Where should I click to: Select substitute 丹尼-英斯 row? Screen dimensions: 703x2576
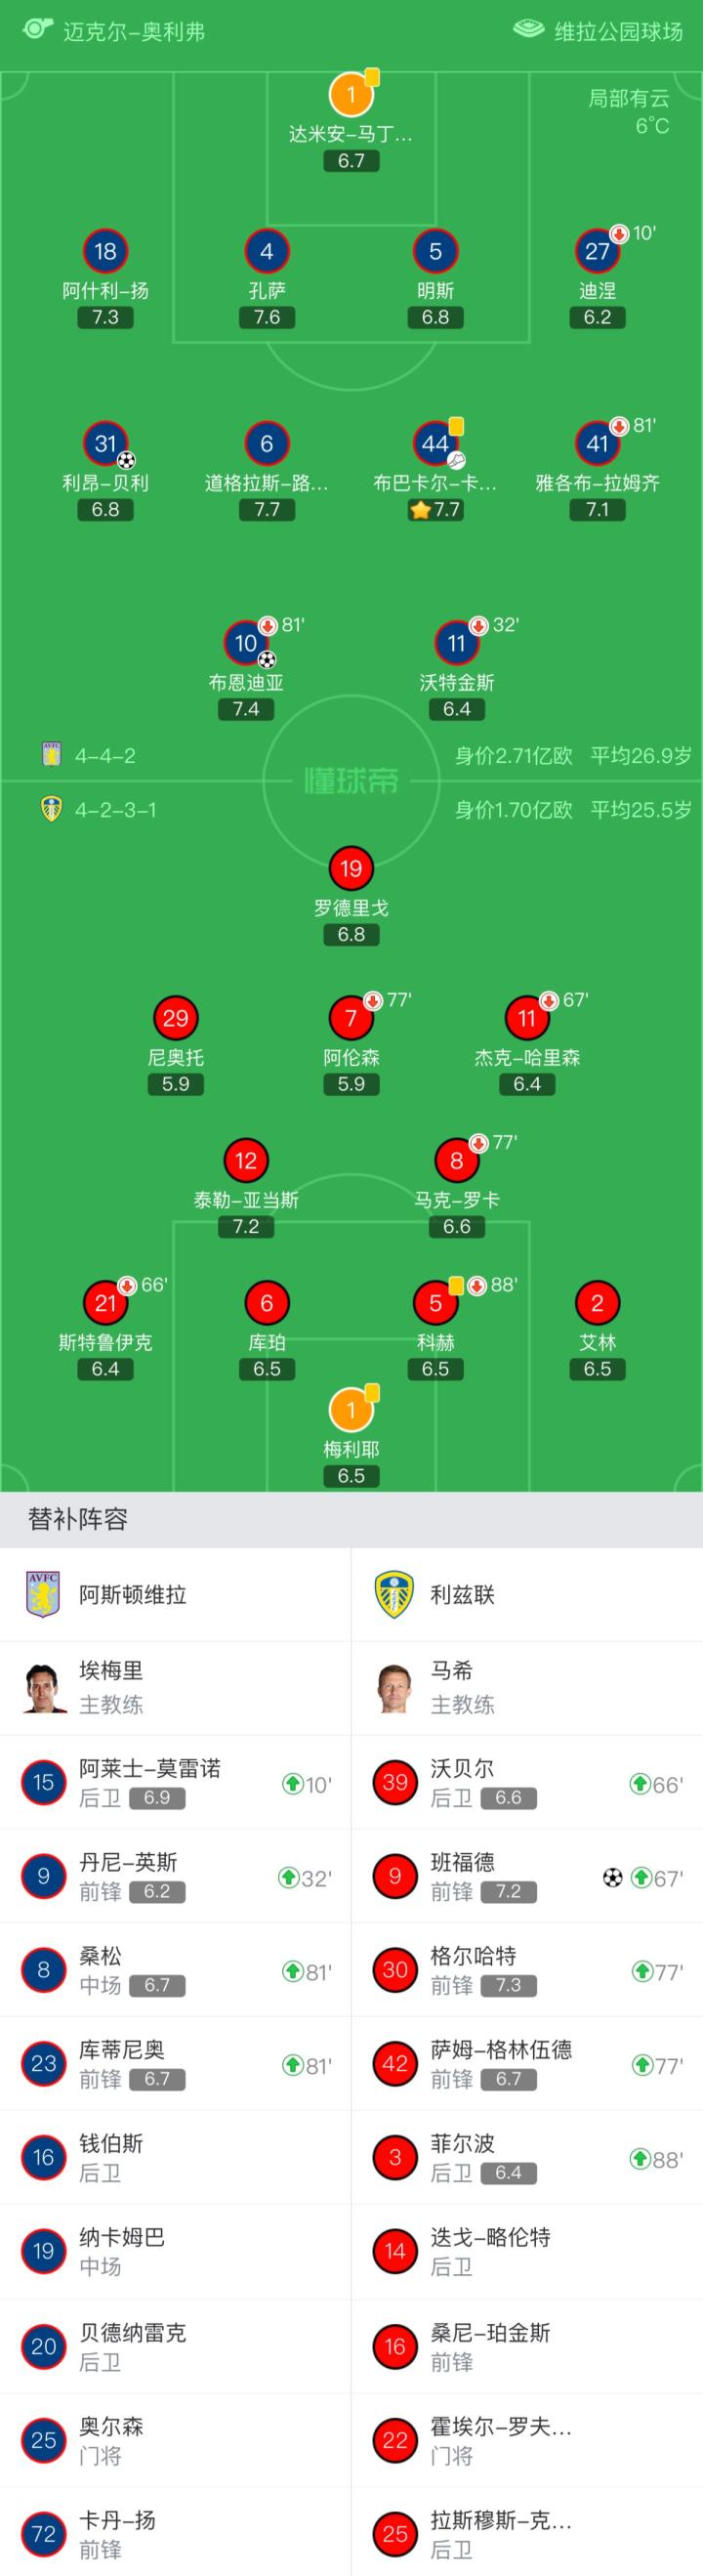(175, 1877)
